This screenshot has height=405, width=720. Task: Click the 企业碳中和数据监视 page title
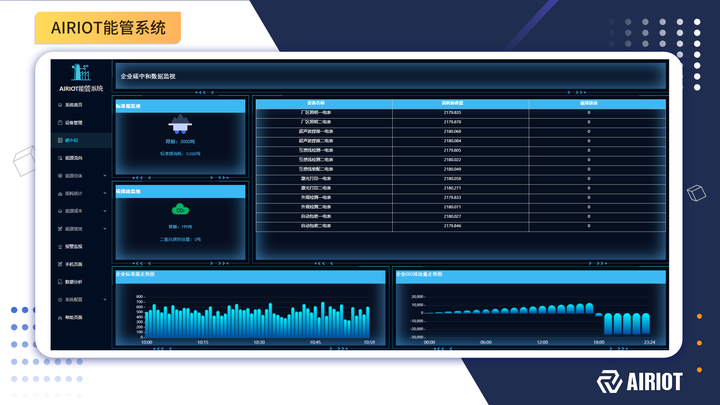point(148,76)
